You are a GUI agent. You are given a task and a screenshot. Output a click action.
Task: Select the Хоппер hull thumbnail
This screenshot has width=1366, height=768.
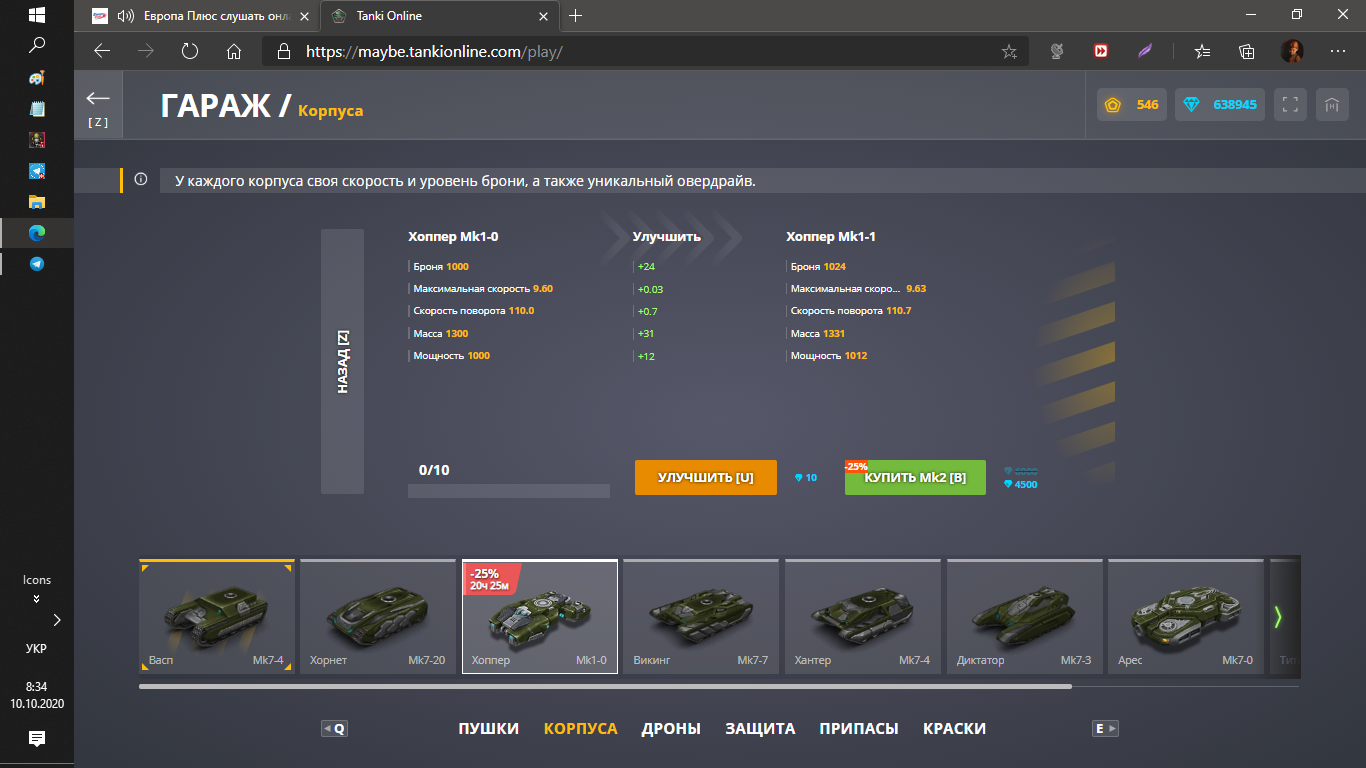tap(540, 616)
